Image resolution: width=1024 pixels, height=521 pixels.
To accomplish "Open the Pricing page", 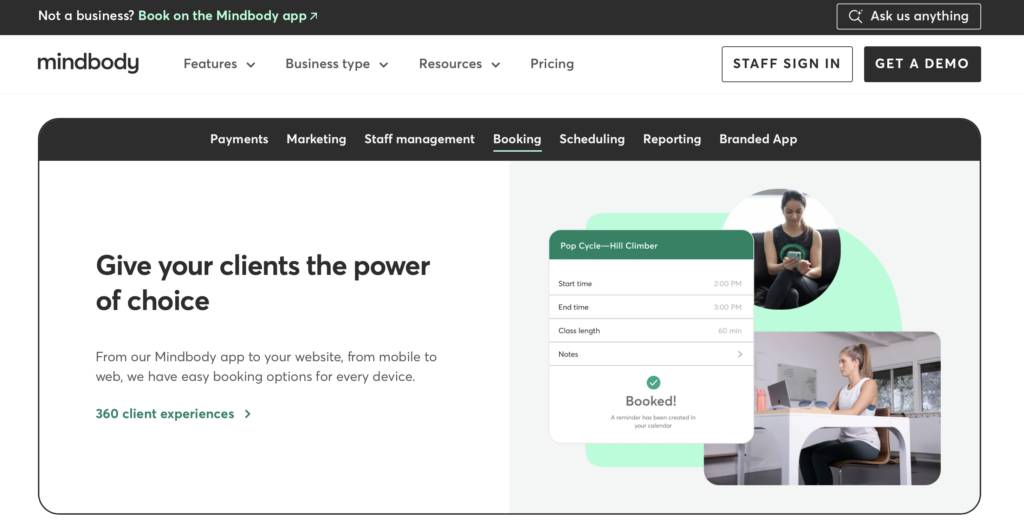I will pyautogui.click(x=552, y=64).
